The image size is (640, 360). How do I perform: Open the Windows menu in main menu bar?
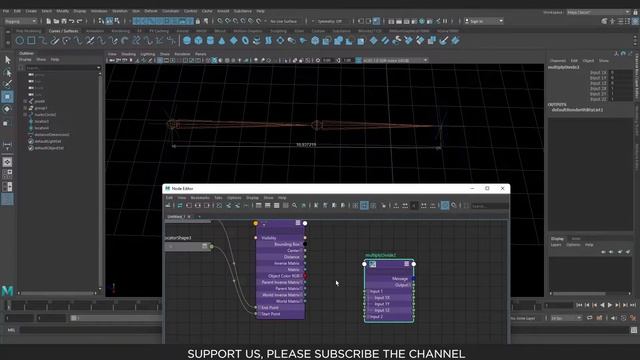(99, 11)
